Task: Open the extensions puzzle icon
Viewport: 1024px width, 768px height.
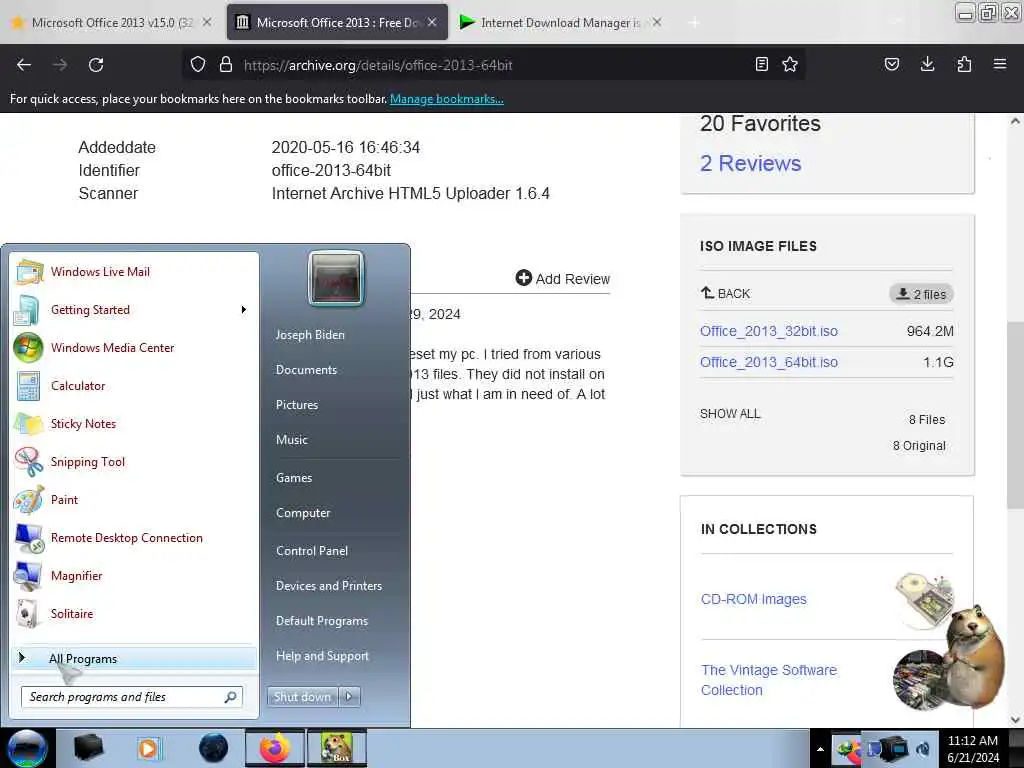Action: [x=964, y=64]
